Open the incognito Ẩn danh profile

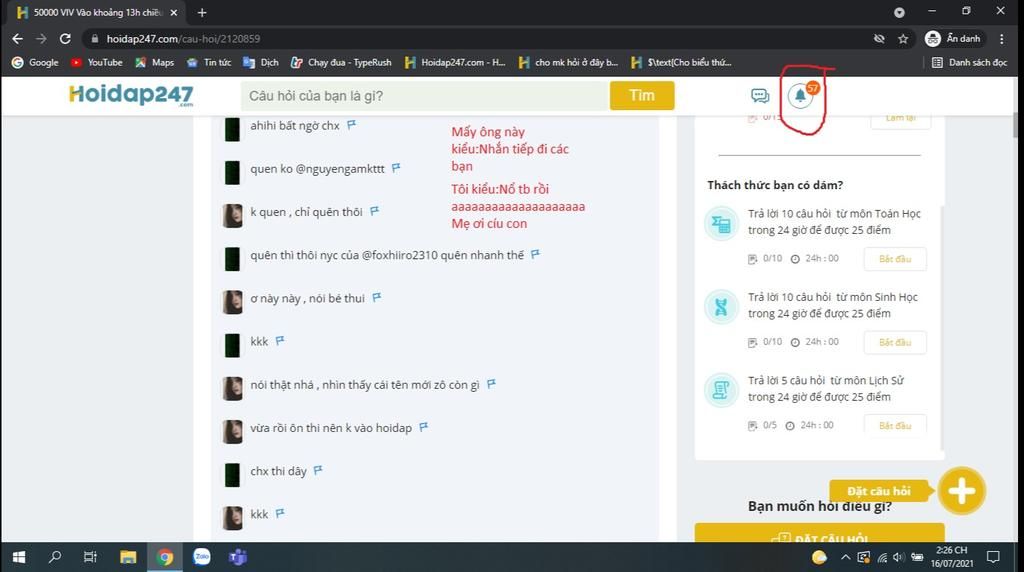[x=953, y=39]
